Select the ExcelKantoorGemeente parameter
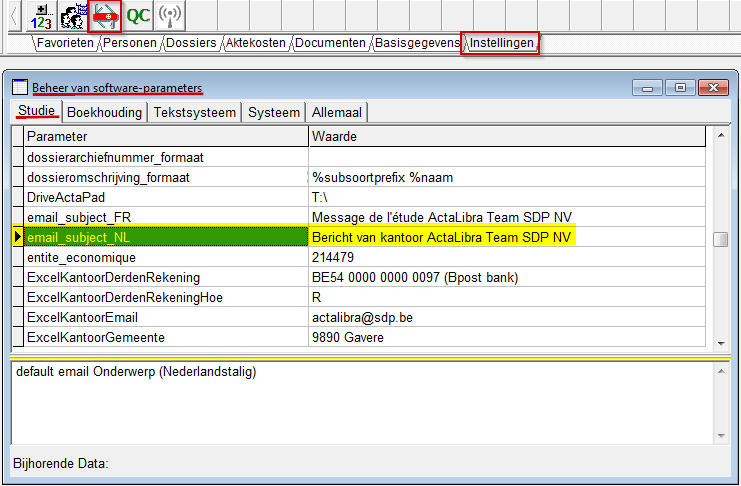 coord(166,337)
